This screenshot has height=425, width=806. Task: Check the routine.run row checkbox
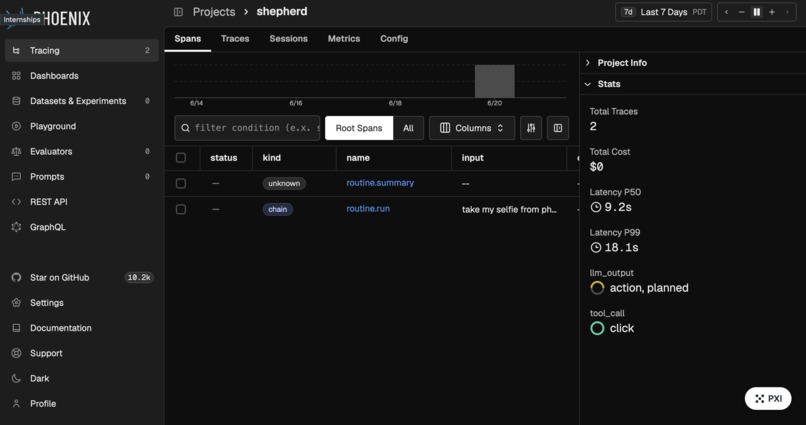181,209
